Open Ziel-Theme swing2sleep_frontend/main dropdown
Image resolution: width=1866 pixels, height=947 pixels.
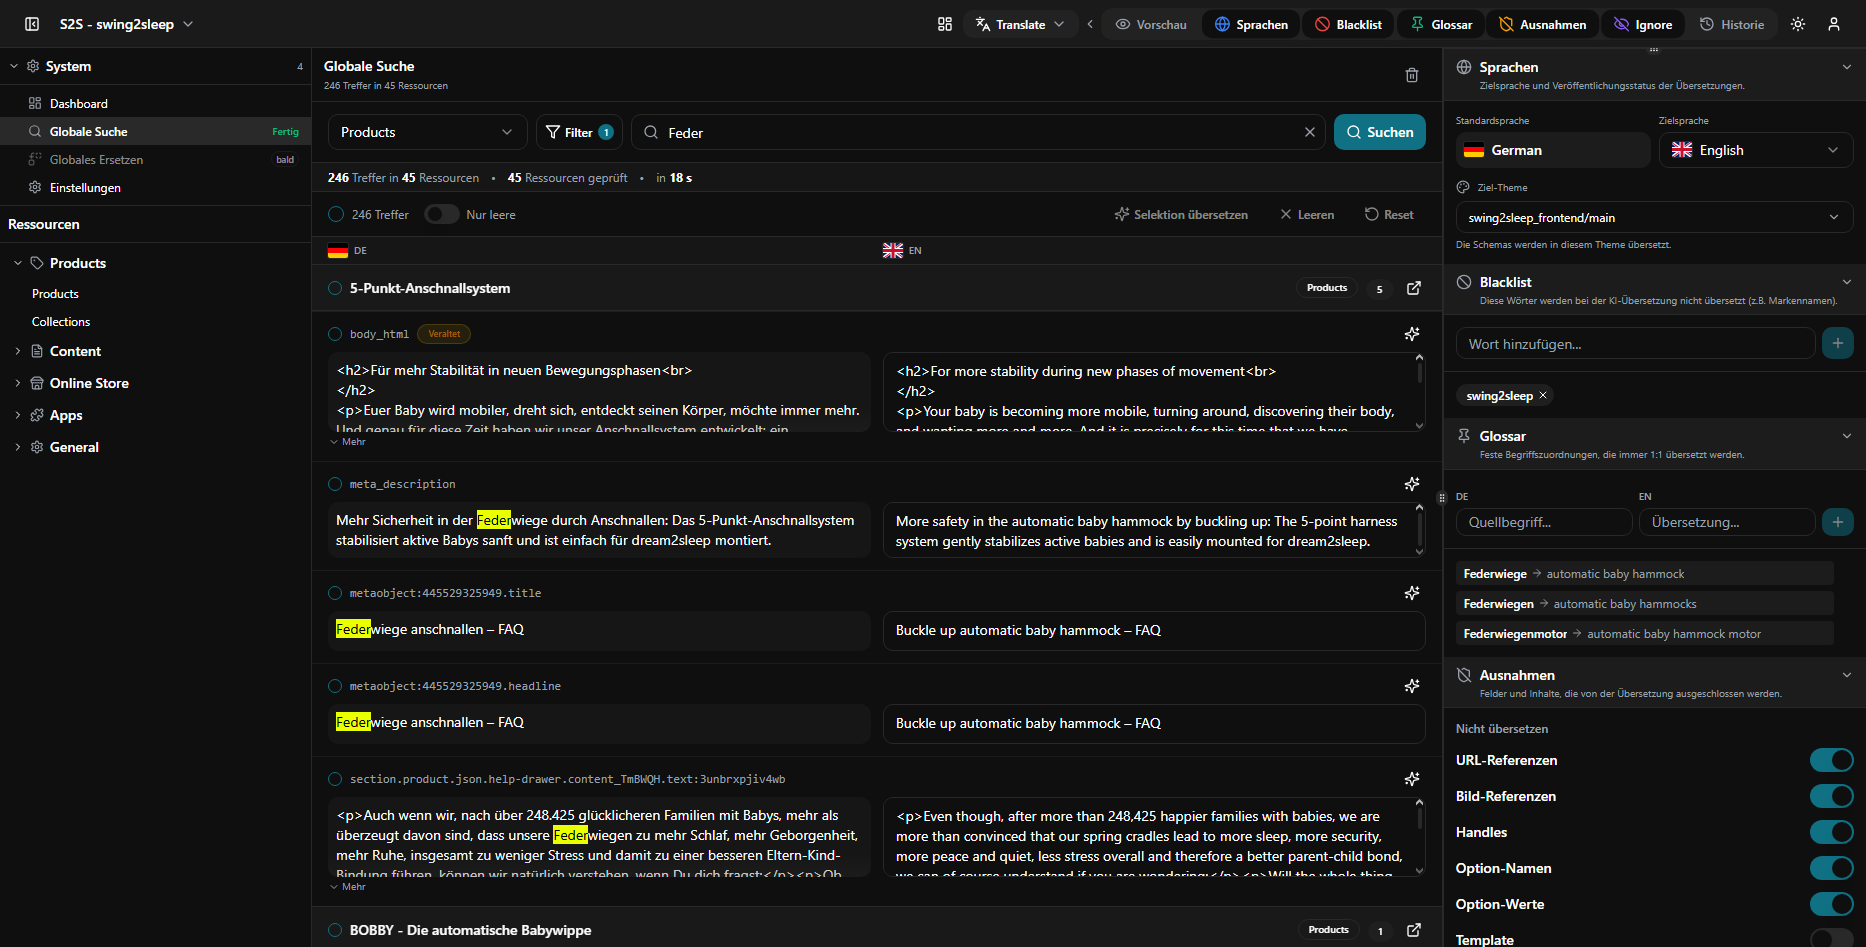tap(1654, 217)
